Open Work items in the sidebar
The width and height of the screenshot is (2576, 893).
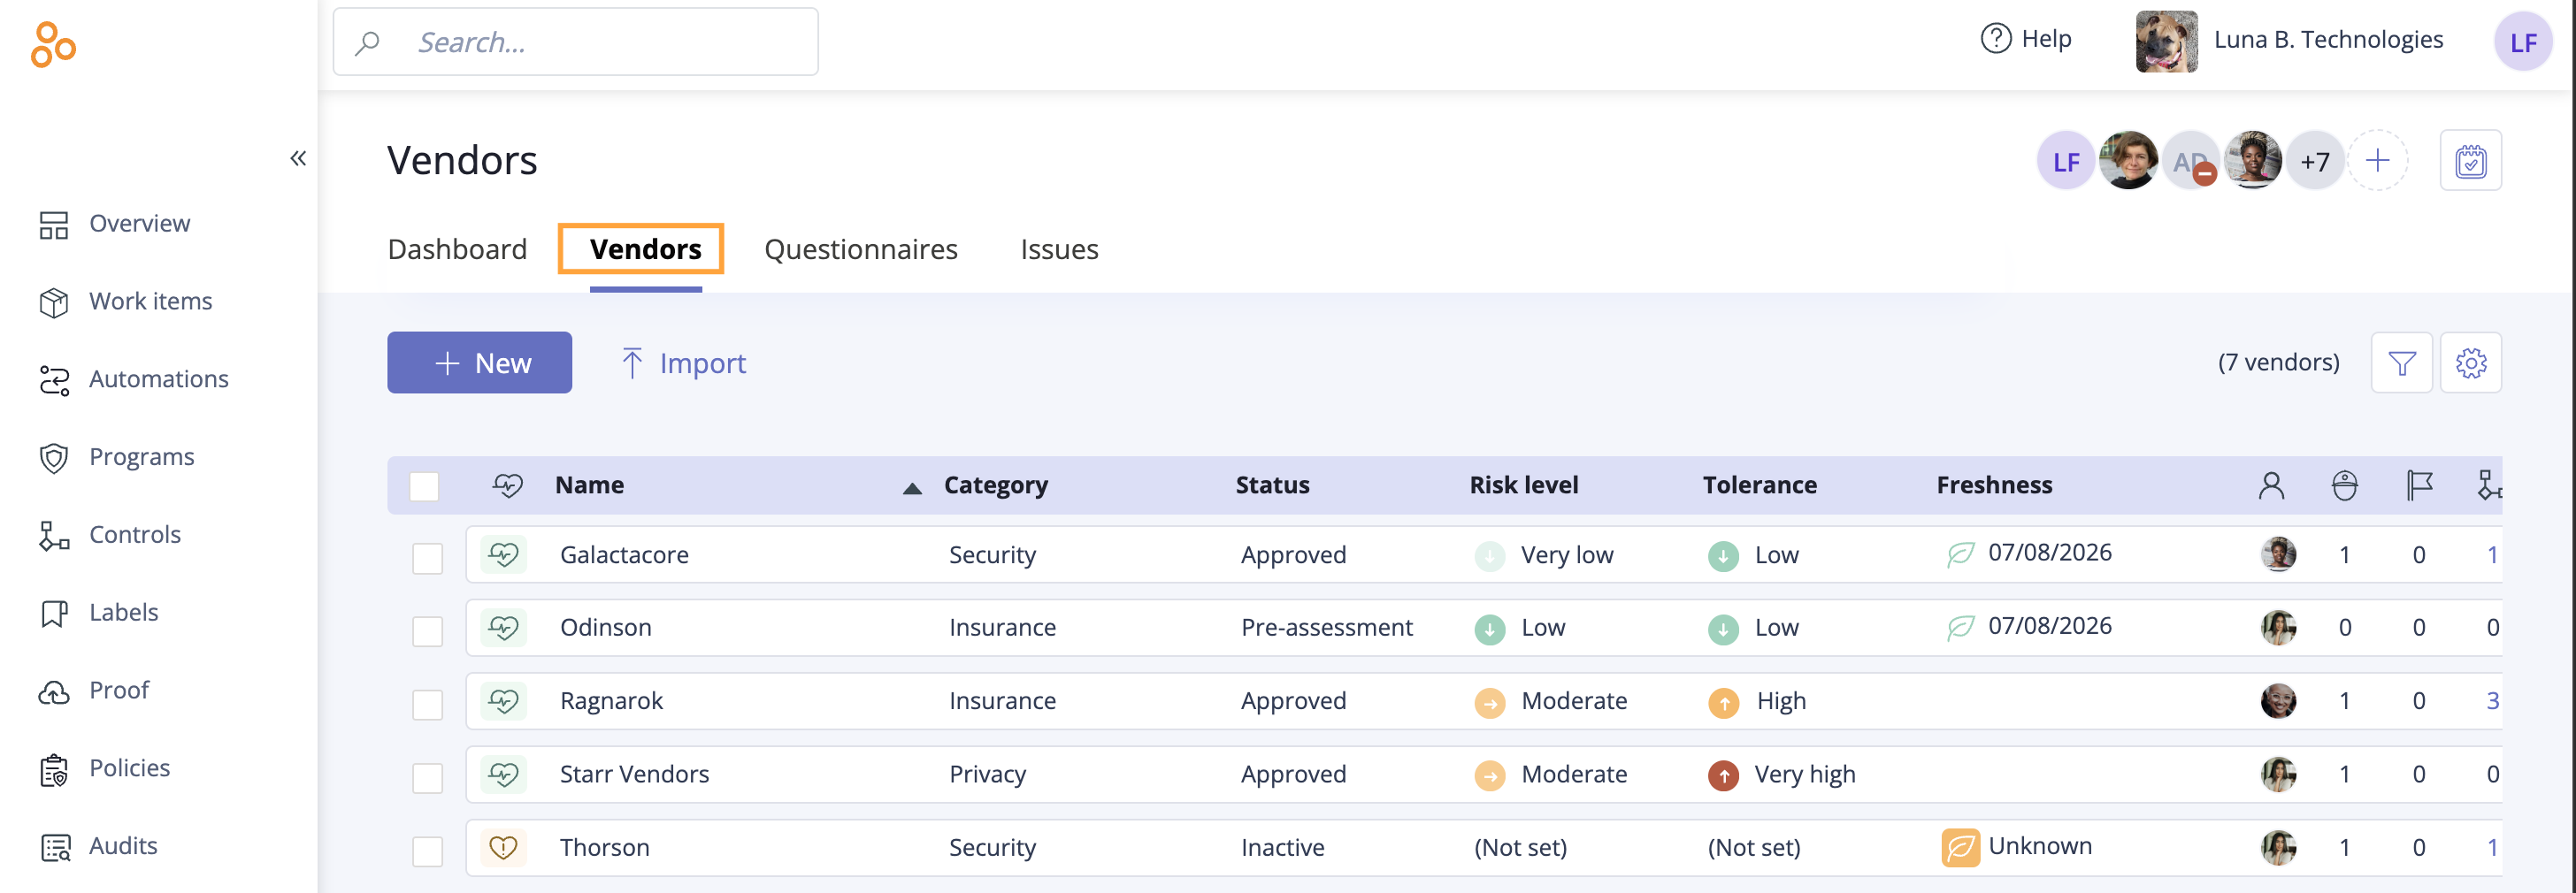coord(150,301)
